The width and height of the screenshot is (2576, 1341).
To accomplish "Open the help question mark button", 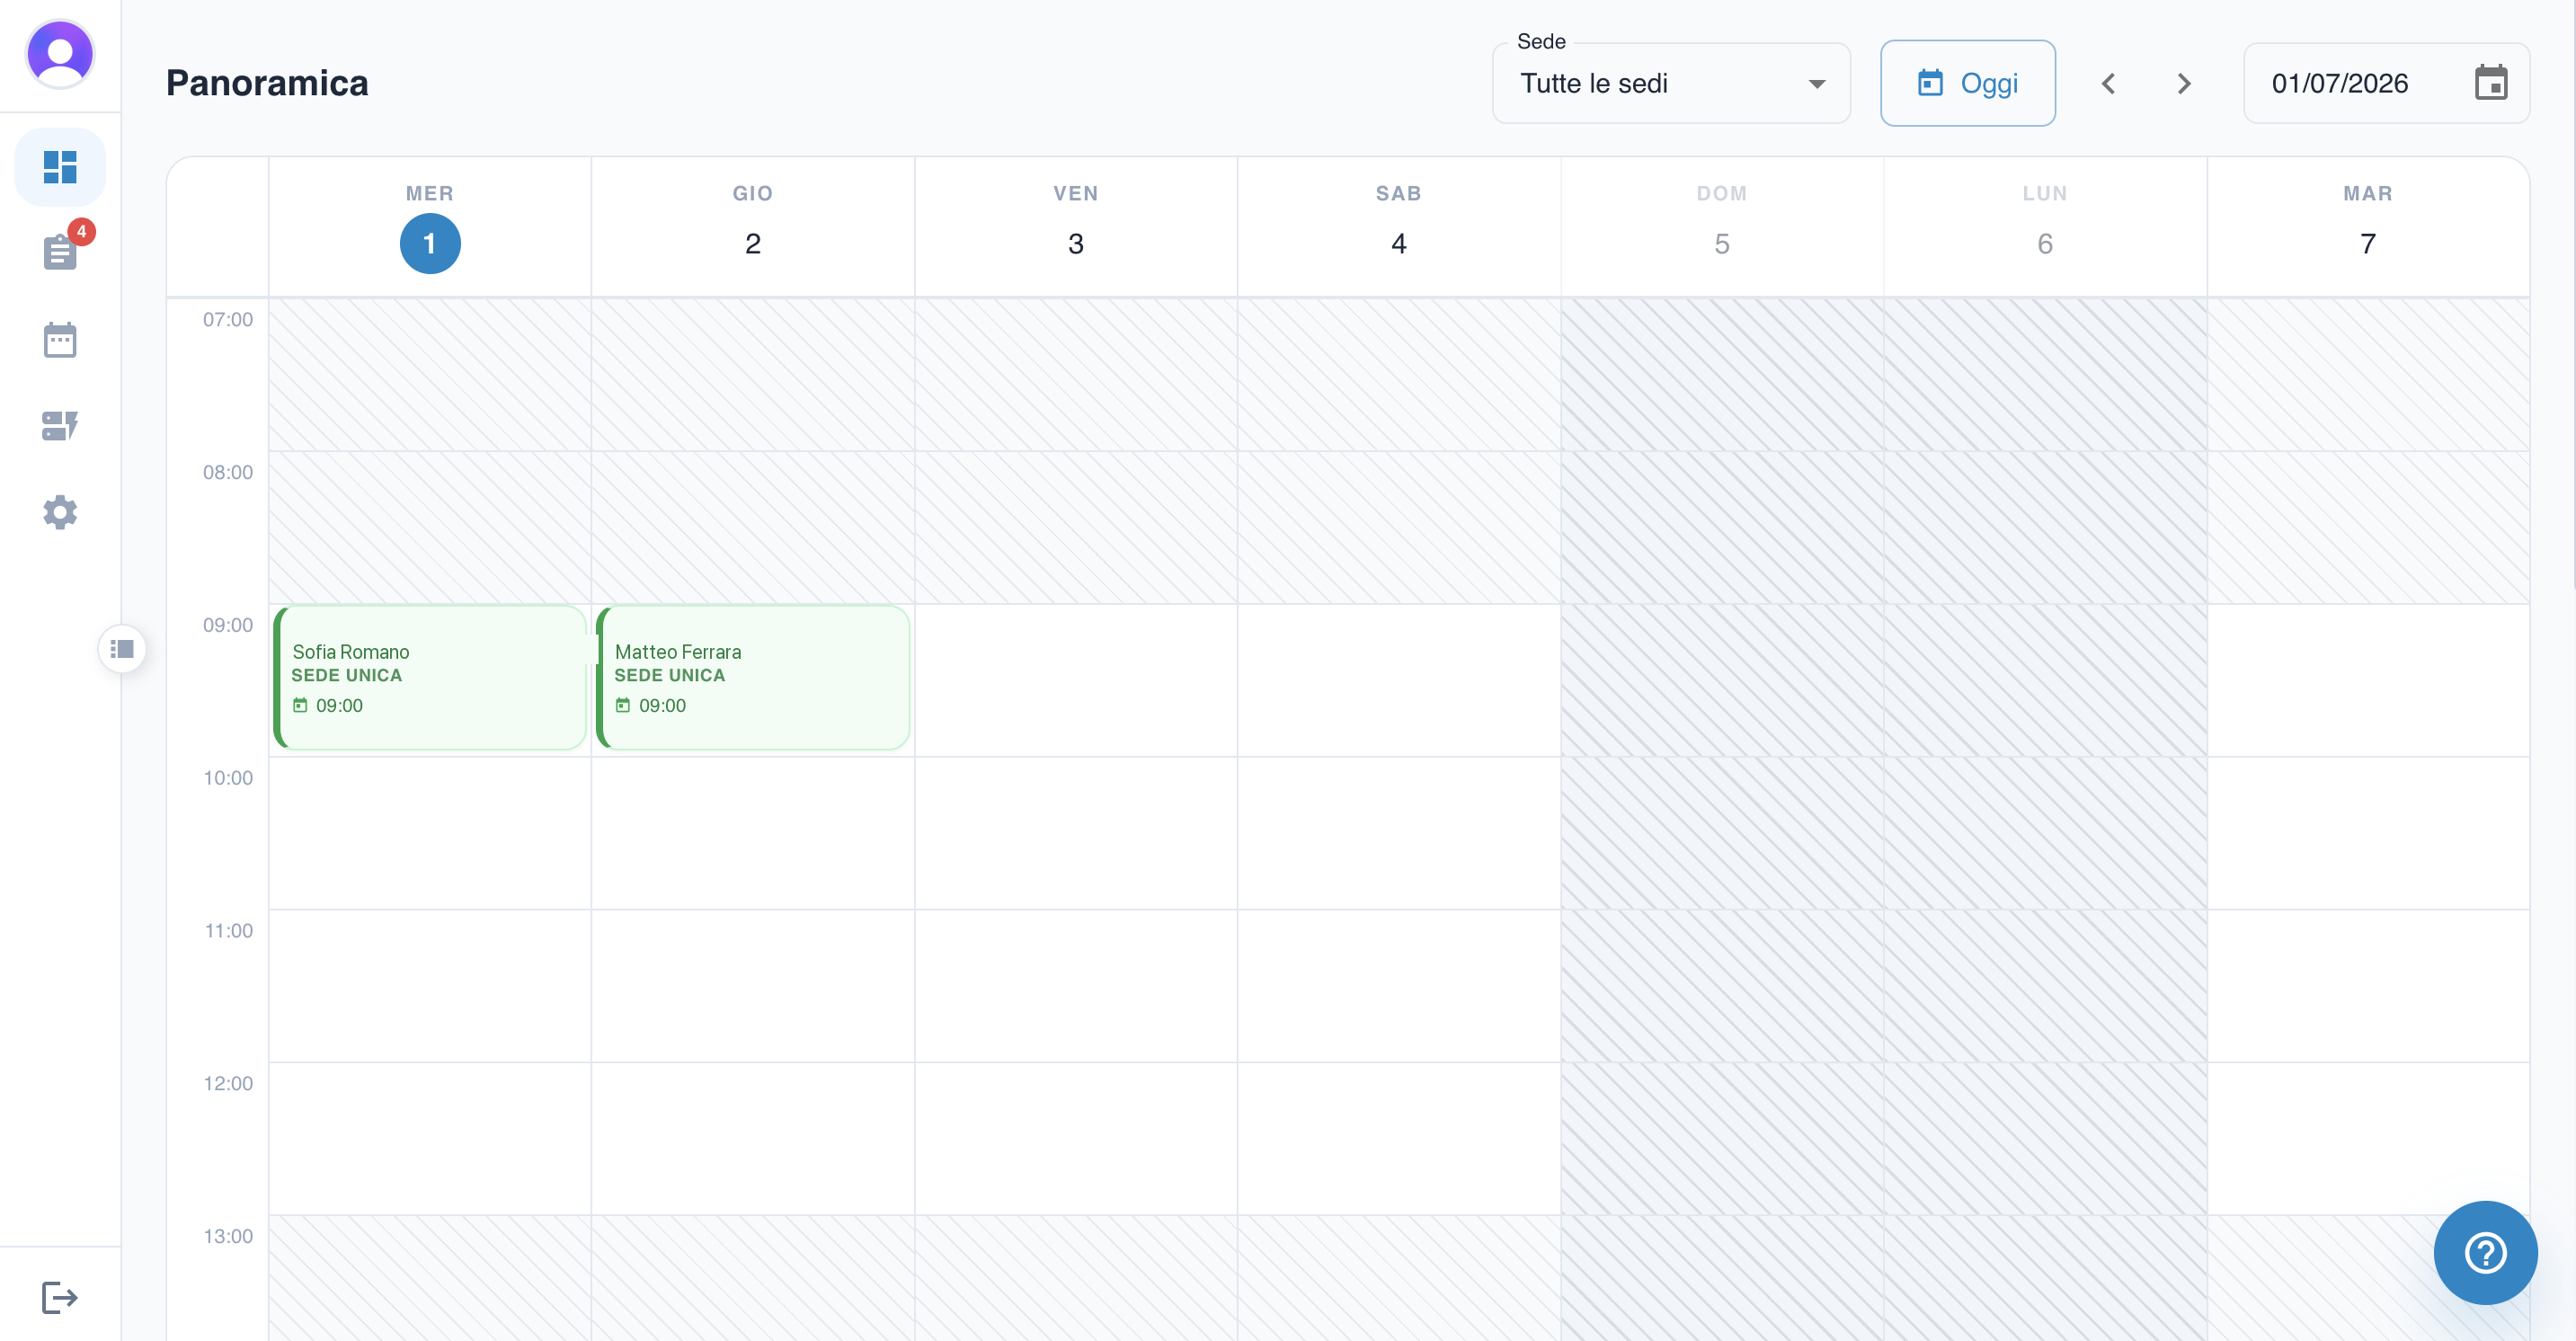I will pos(2485,1252).
